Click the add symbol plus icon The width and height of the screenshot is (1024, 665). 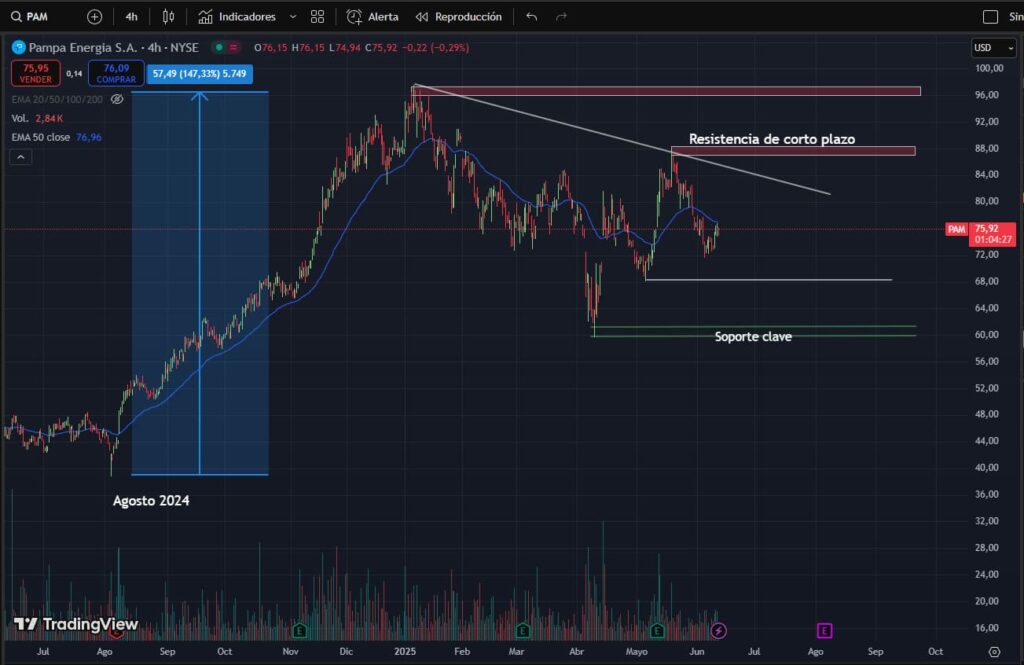(94, 17)
